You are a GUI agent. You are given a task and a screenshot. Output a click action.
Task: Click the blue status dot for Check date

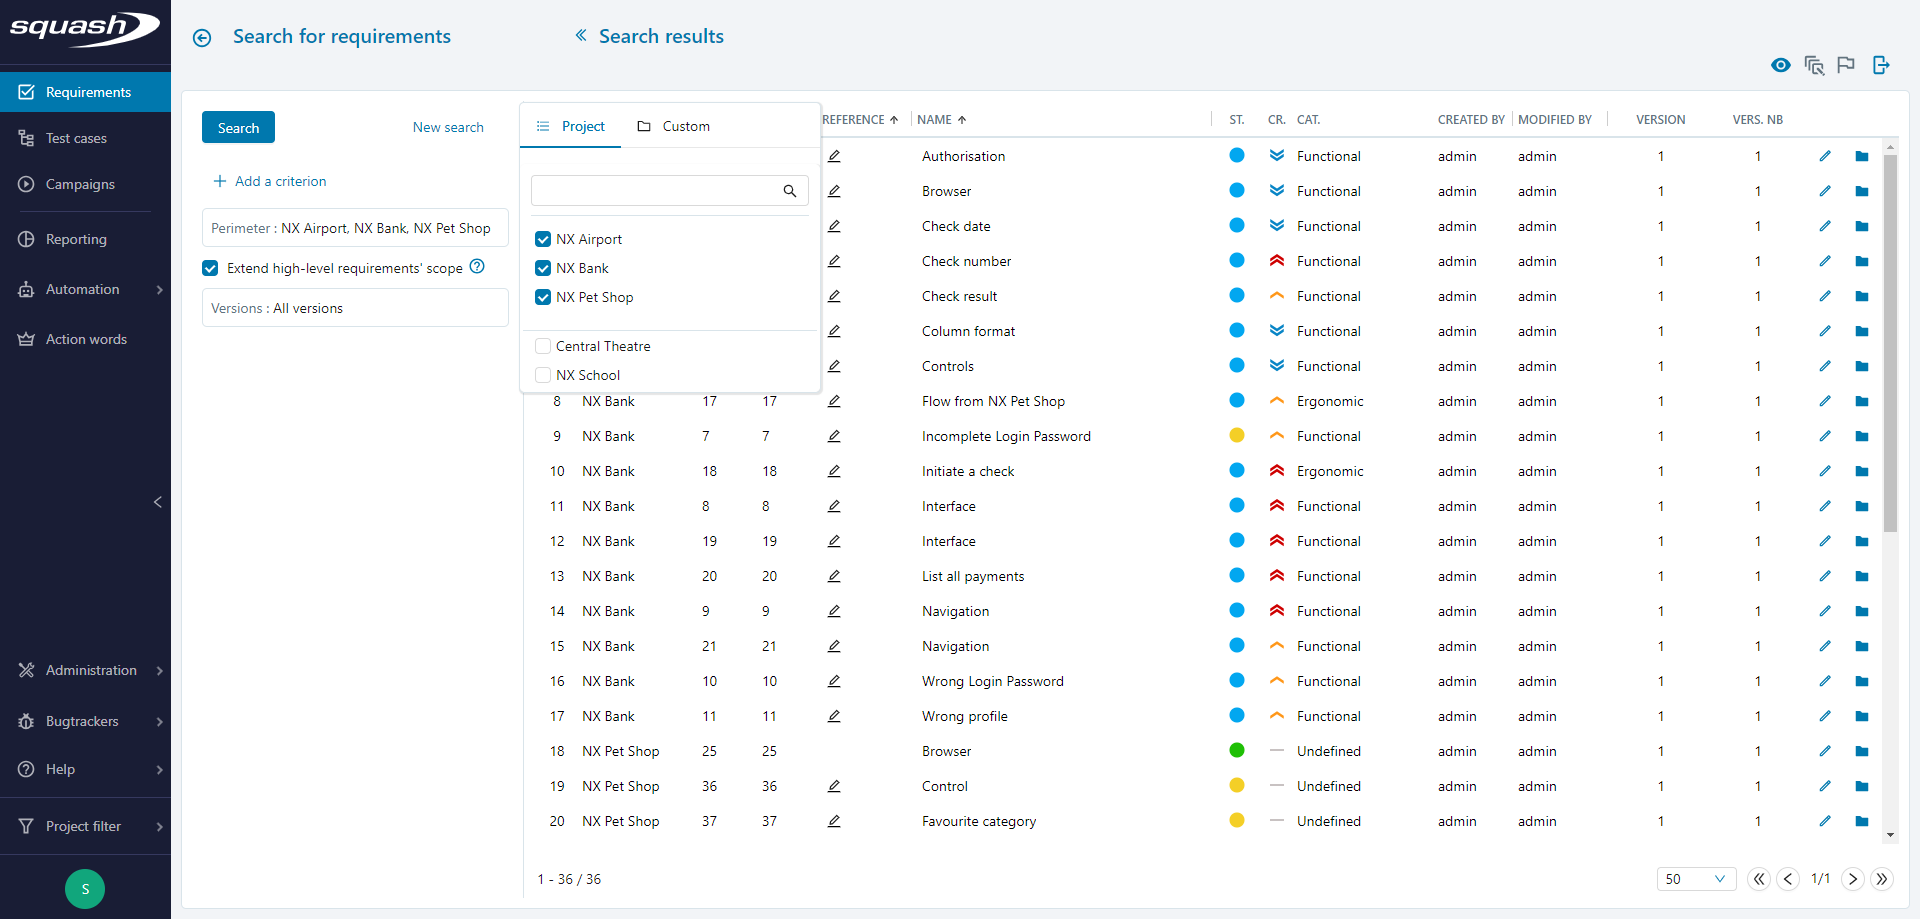tap(1237, 225)
